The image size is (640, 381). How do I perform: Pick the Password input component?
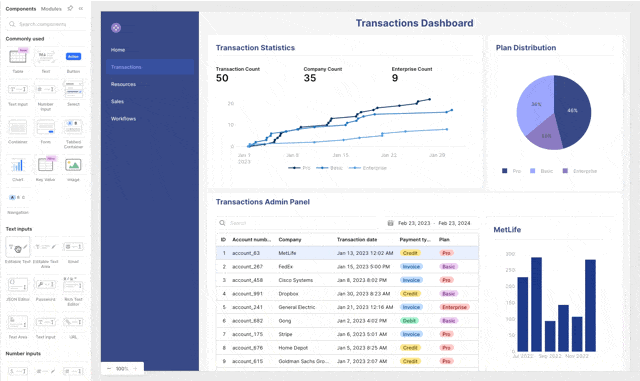tap(46, 285)
